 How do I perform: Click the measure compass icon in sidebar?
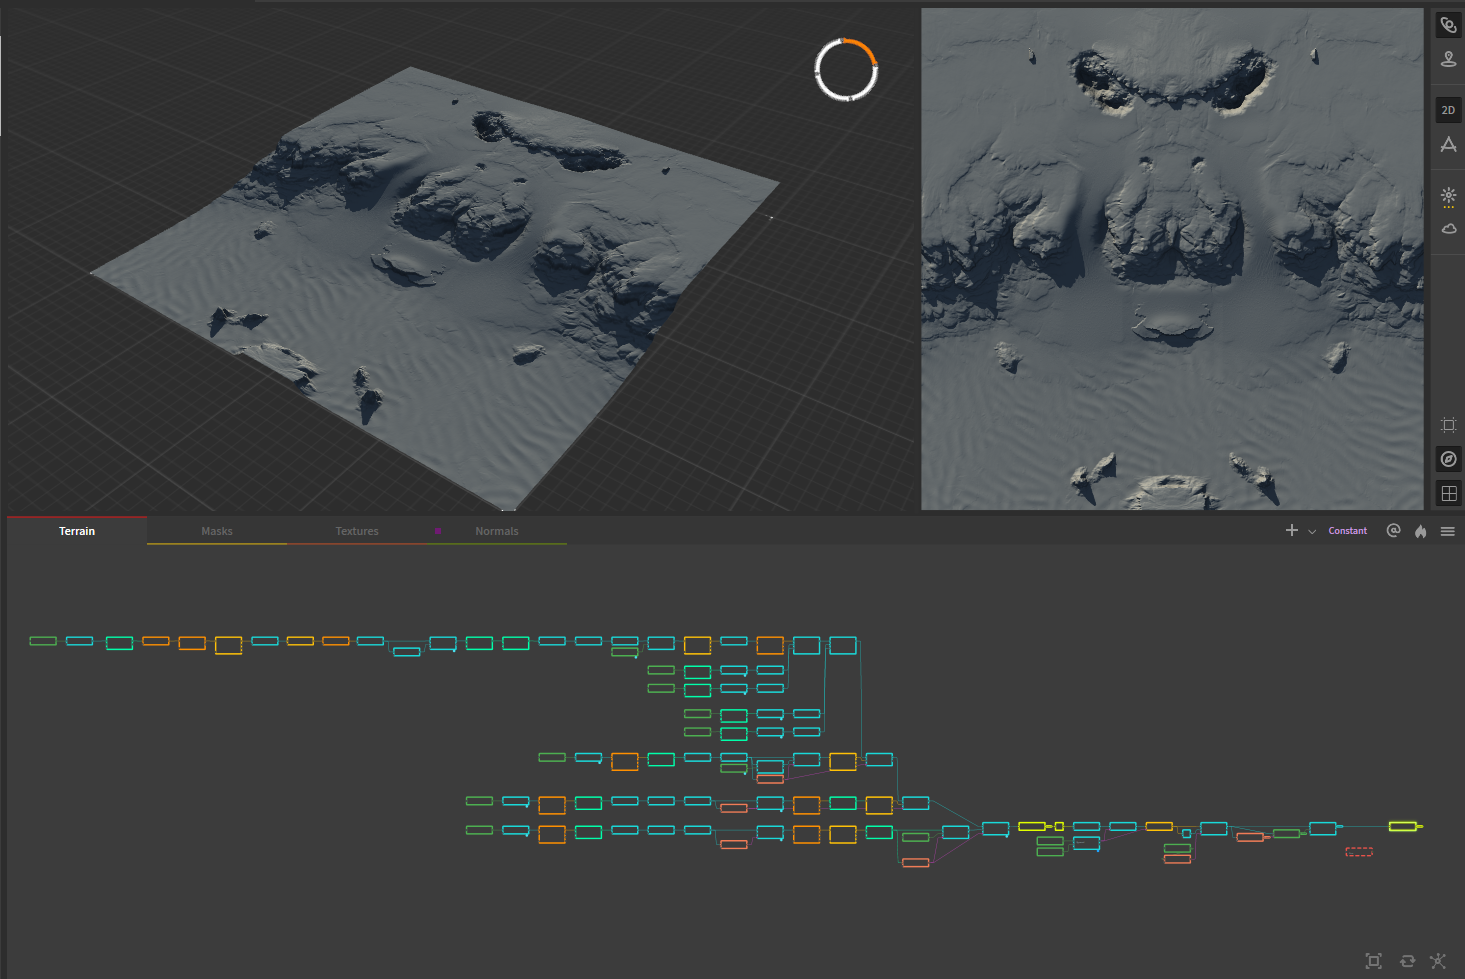point(1448,145)
